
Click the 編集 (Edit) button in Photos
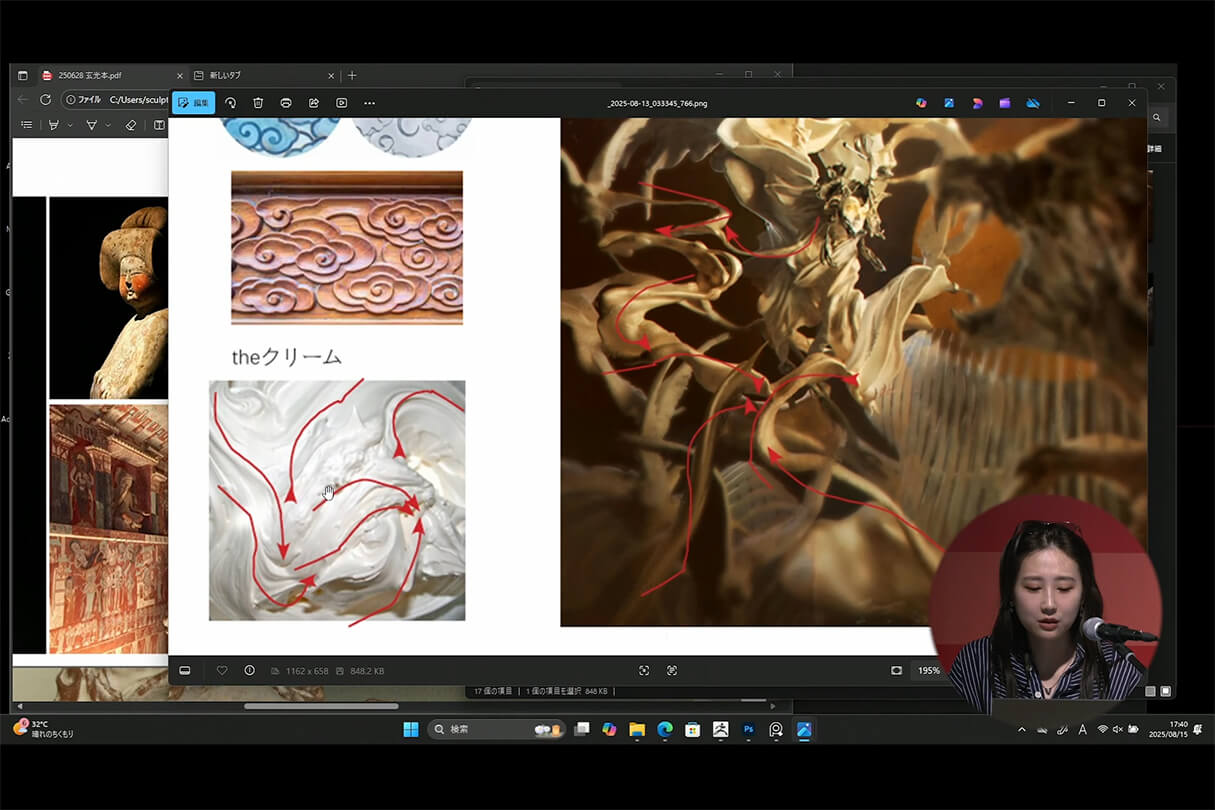click(x=193, y=103)
